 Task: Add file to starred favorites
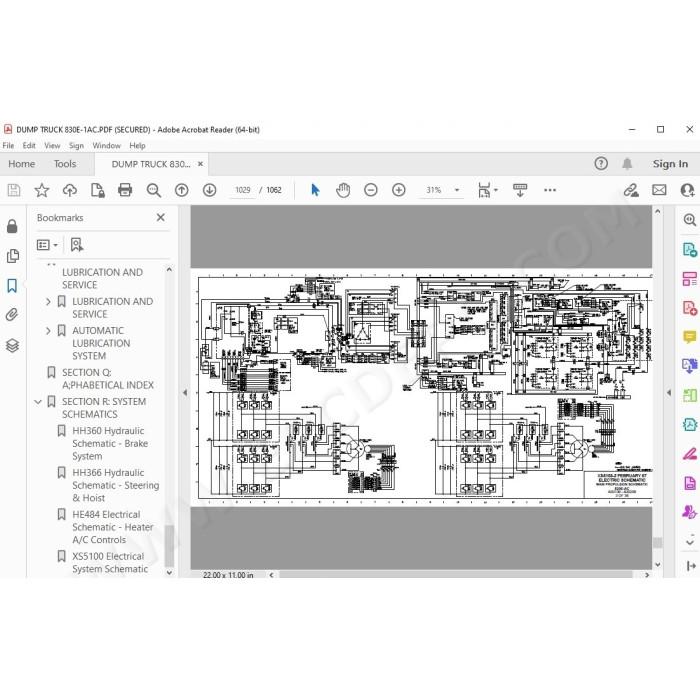click(42, 190)
